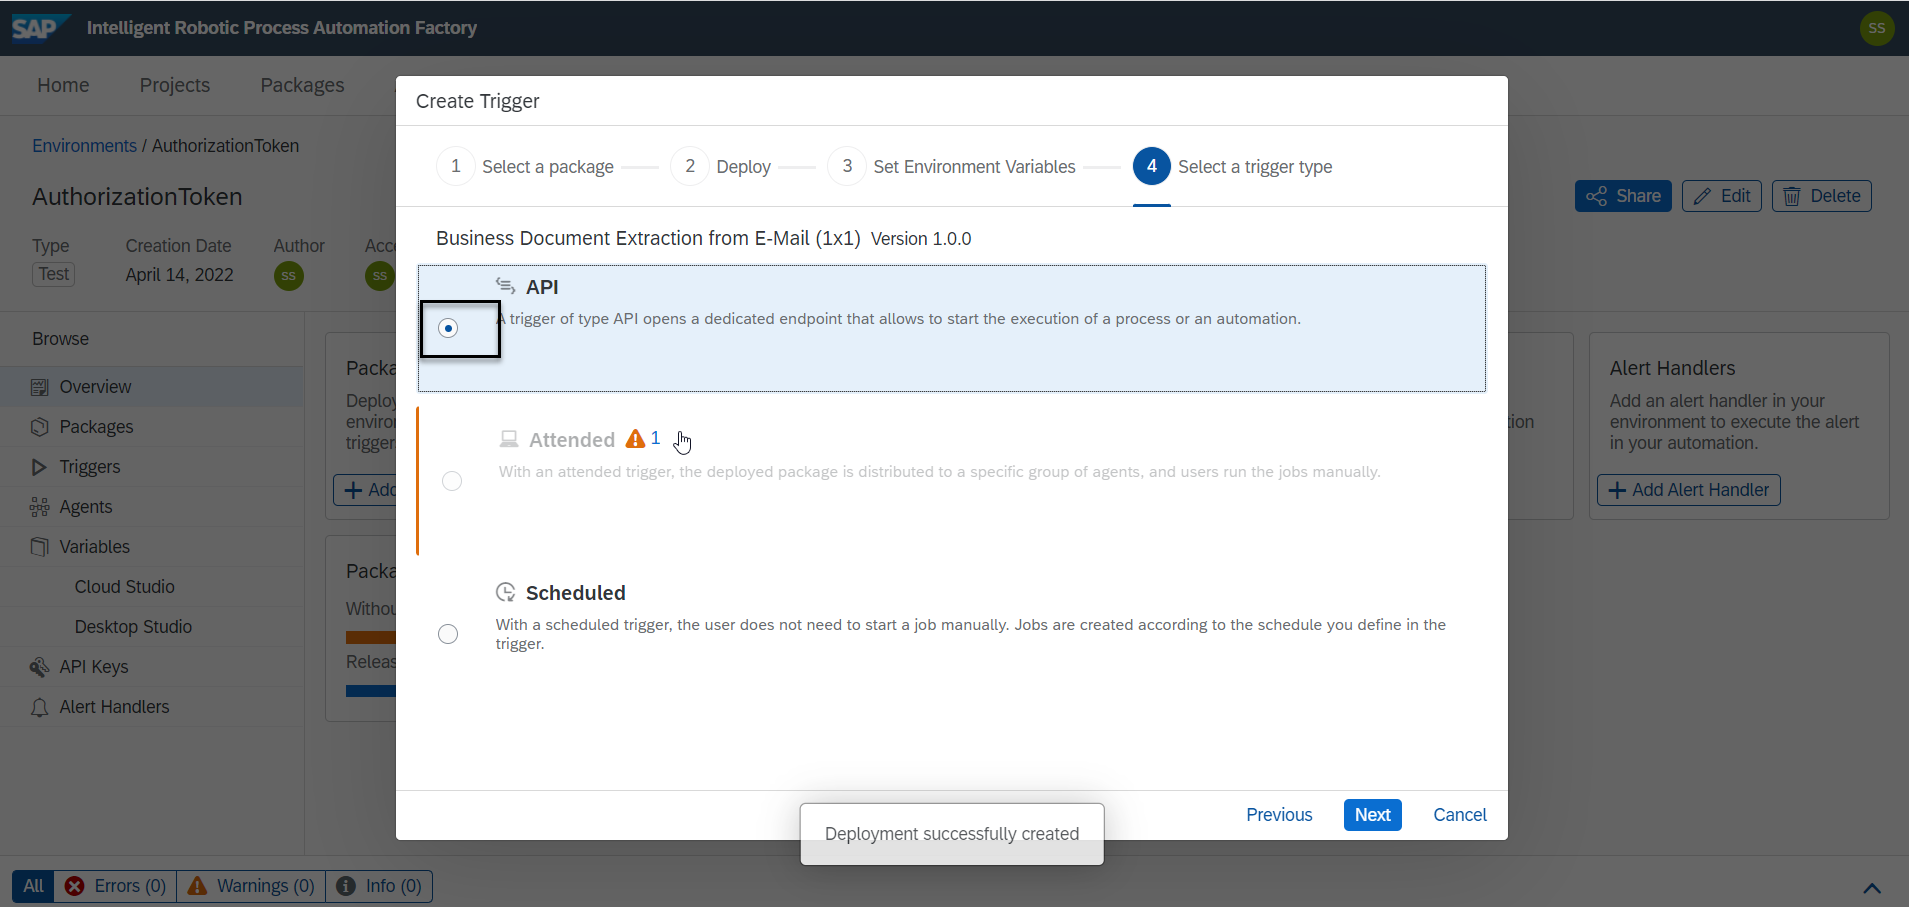Click the Warnings triangle icon in footer

coord(197,886)
